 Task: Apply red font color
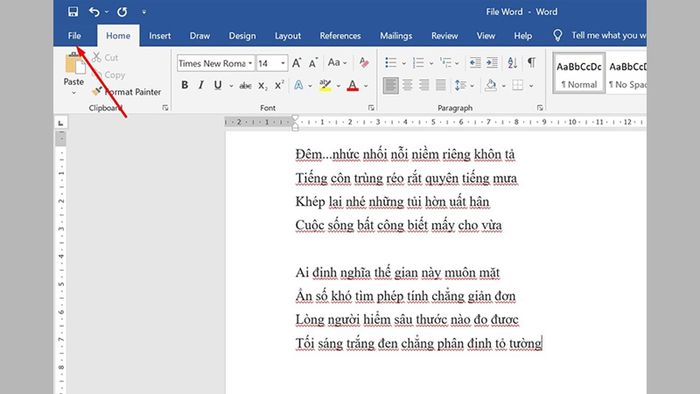click(x=353, y=85)
